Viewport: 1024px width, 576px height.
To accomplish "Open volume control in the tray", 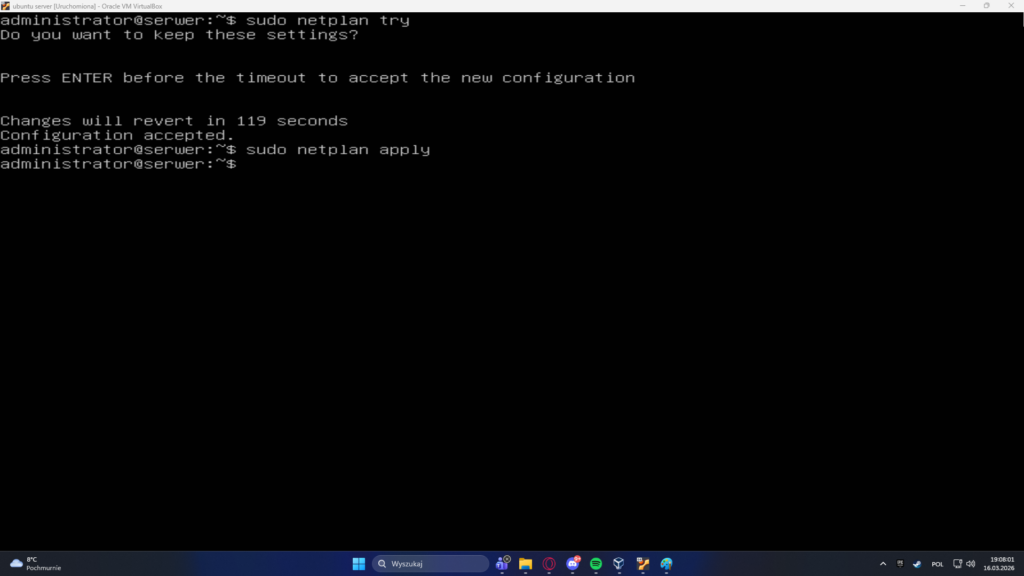I will 971,564.
